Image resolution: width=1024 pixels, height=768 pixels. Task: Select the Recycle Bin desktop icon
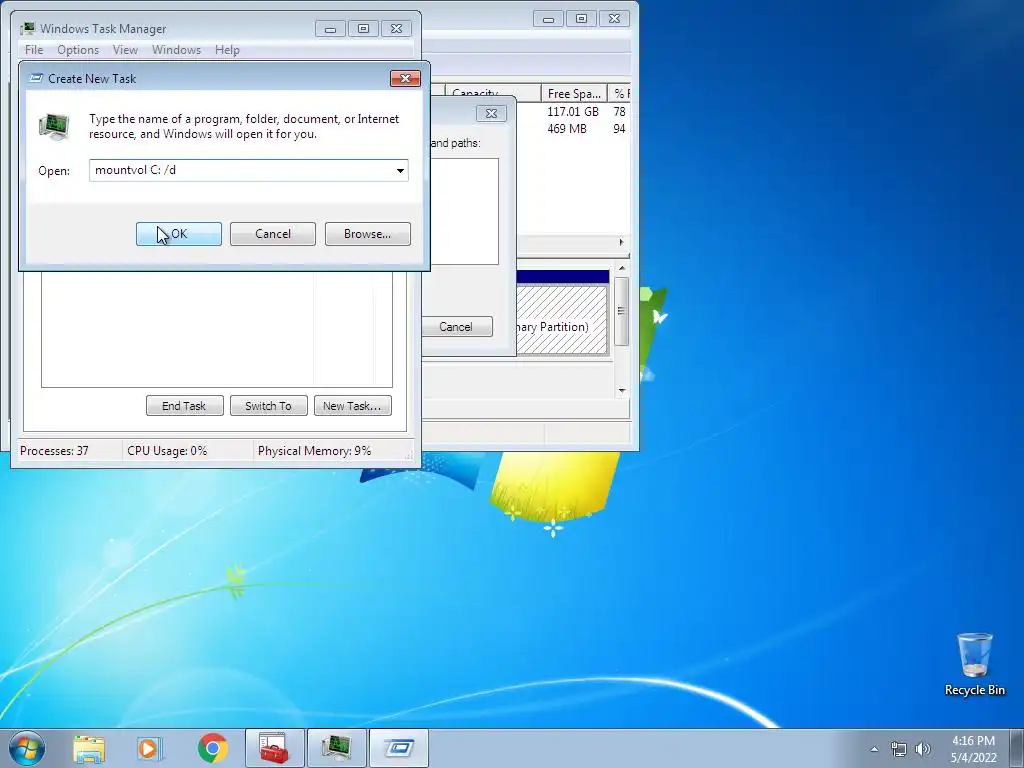pos(975,664)
